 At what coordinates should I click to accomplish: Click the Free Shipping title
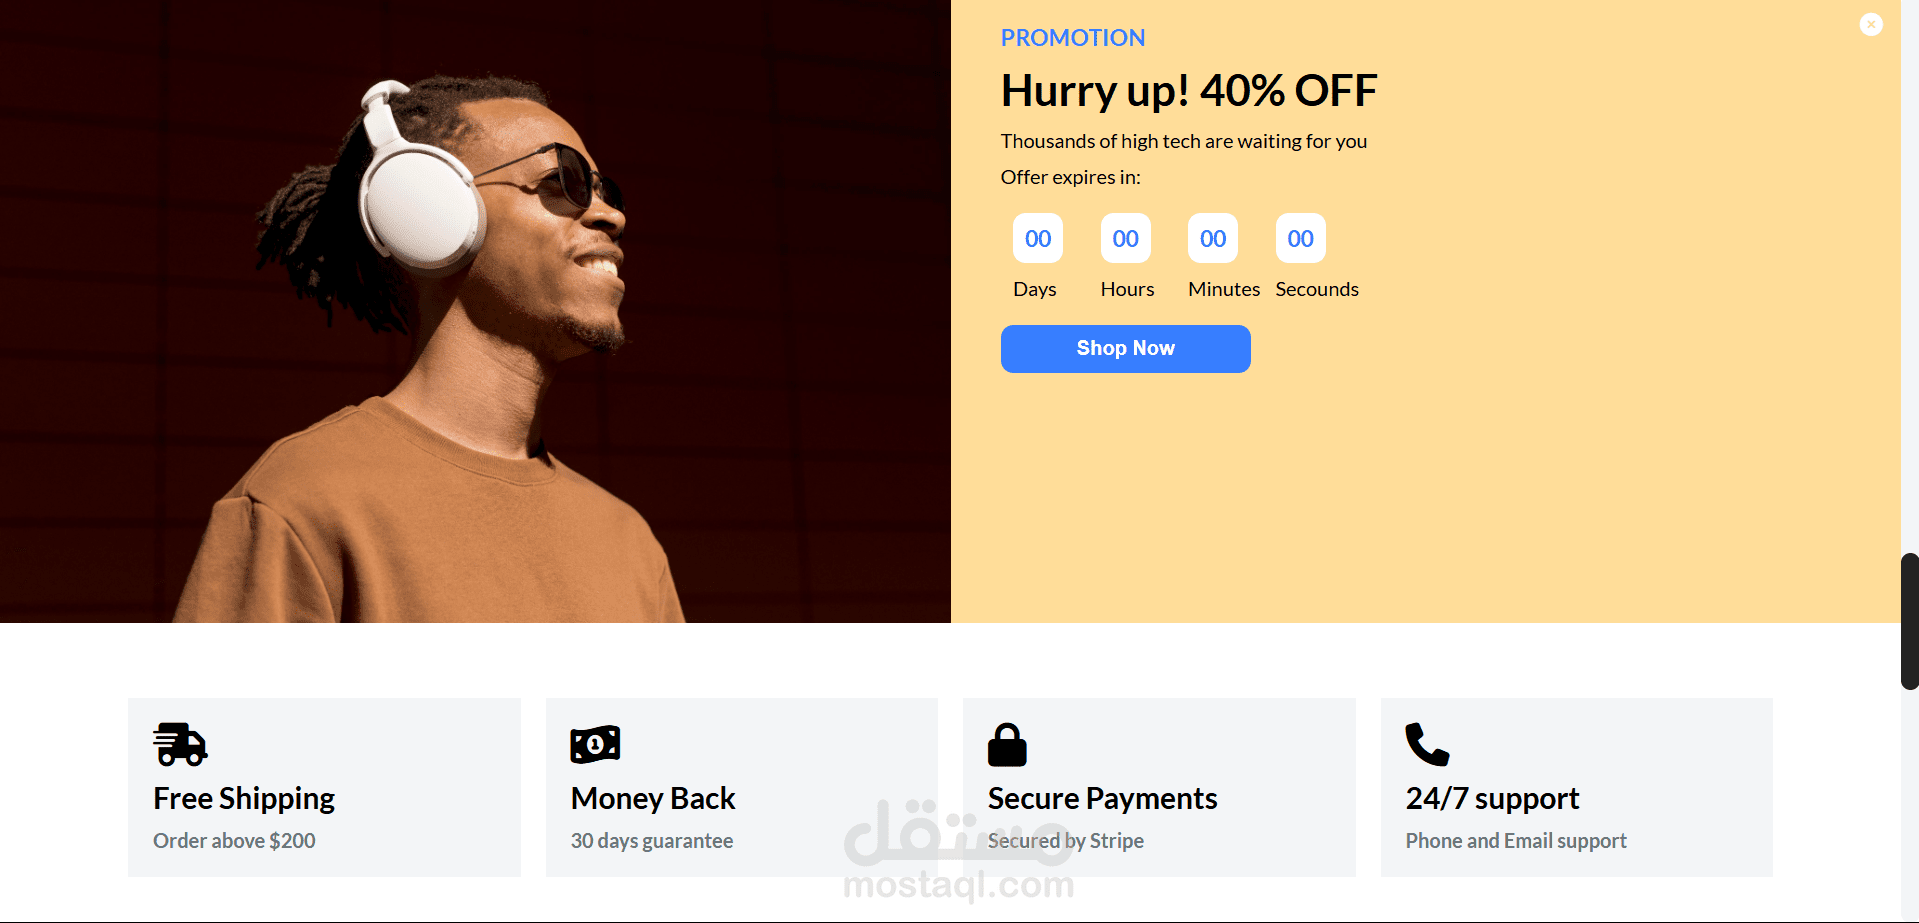[244, 799]
